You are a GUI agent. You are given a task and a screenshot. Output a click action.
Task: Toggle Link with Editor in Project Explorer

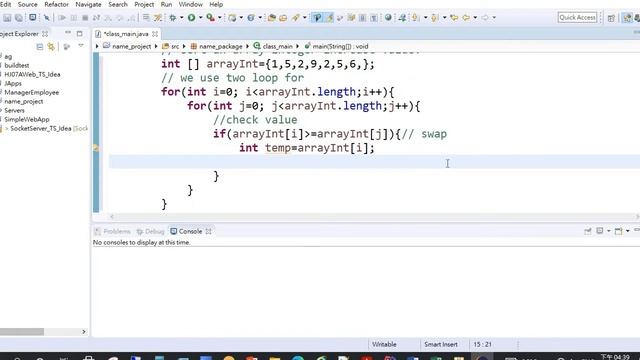[51, 47]
